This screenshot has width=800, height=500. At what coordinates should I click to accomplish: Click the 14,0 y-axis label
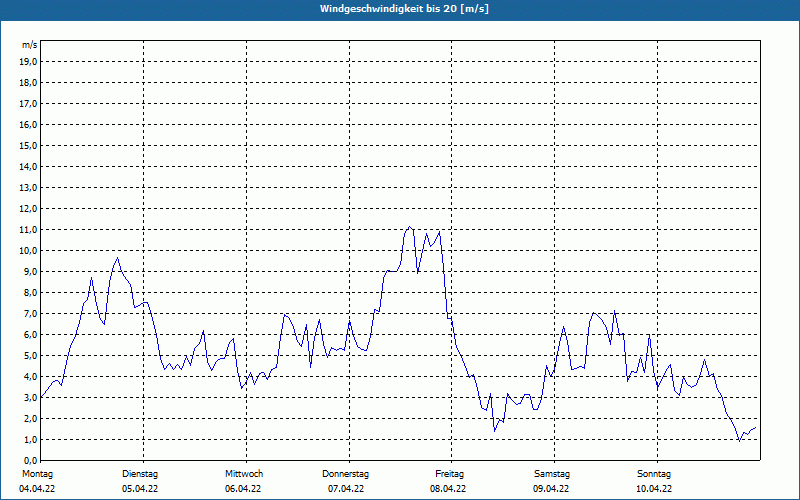(x=29, y=166)
